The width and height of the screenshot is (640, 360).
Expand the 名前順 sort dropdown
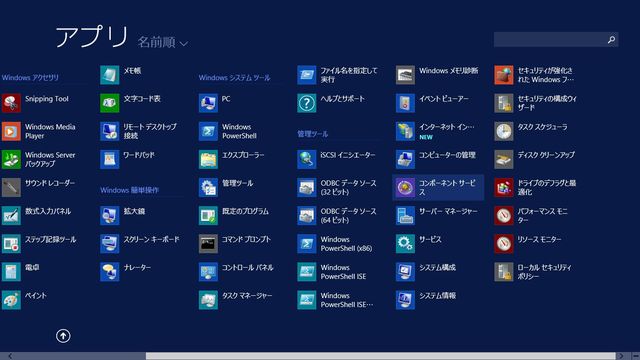(x=162, y=42)
